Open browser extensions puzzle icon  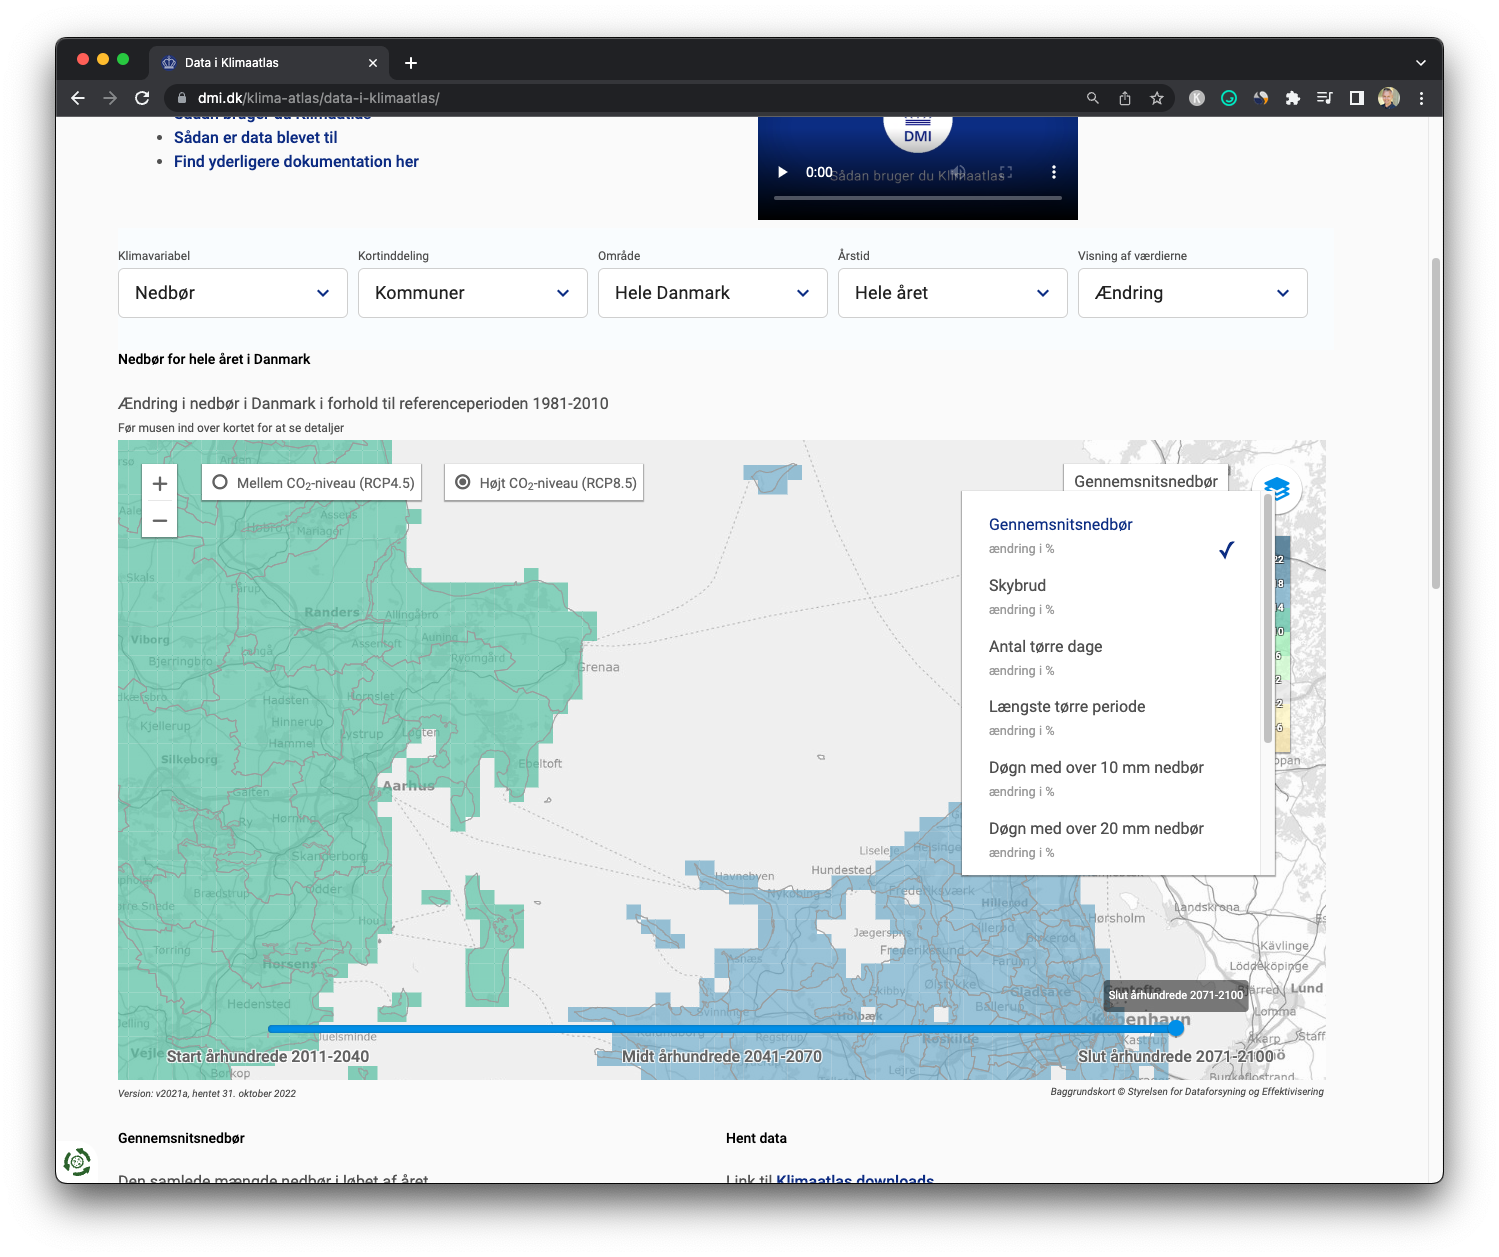coord(1292,98)
